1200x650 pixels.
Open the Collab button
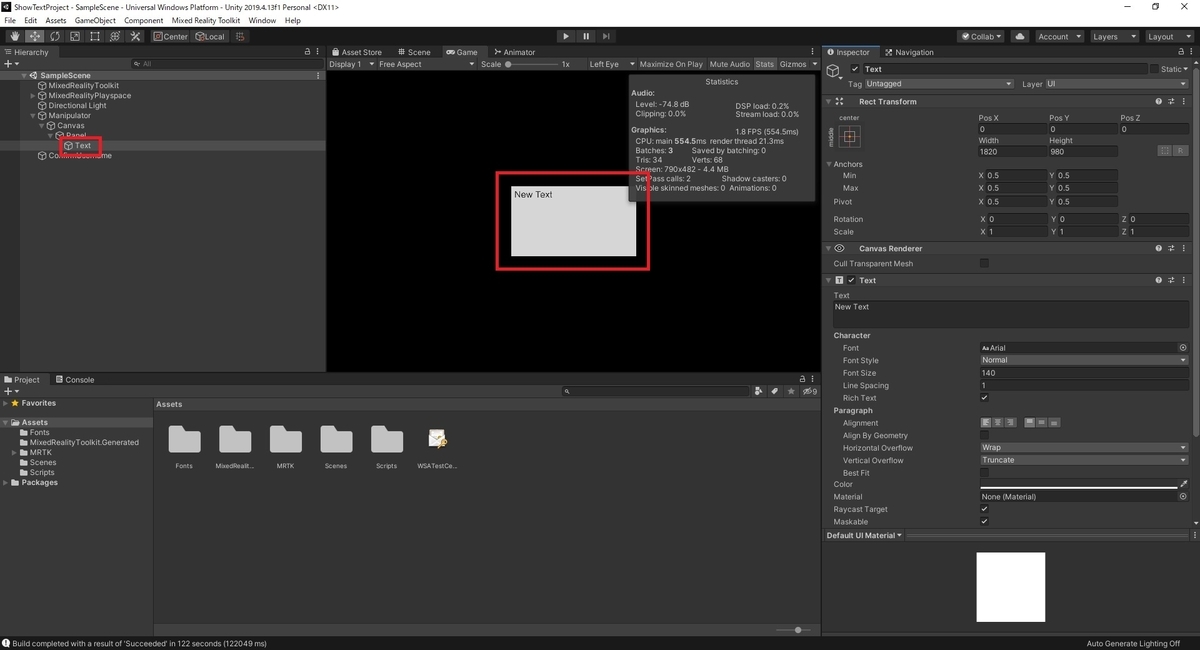[982, 36]
